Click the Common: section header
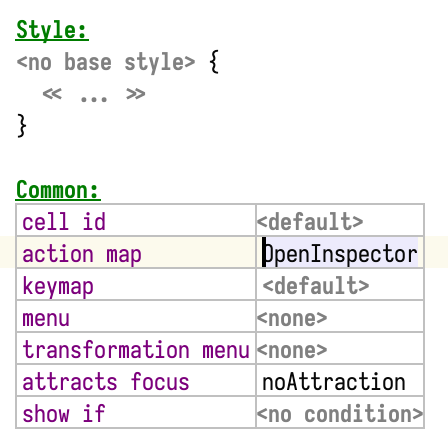This screenshot has height=448, width=448. coord(58,190)
